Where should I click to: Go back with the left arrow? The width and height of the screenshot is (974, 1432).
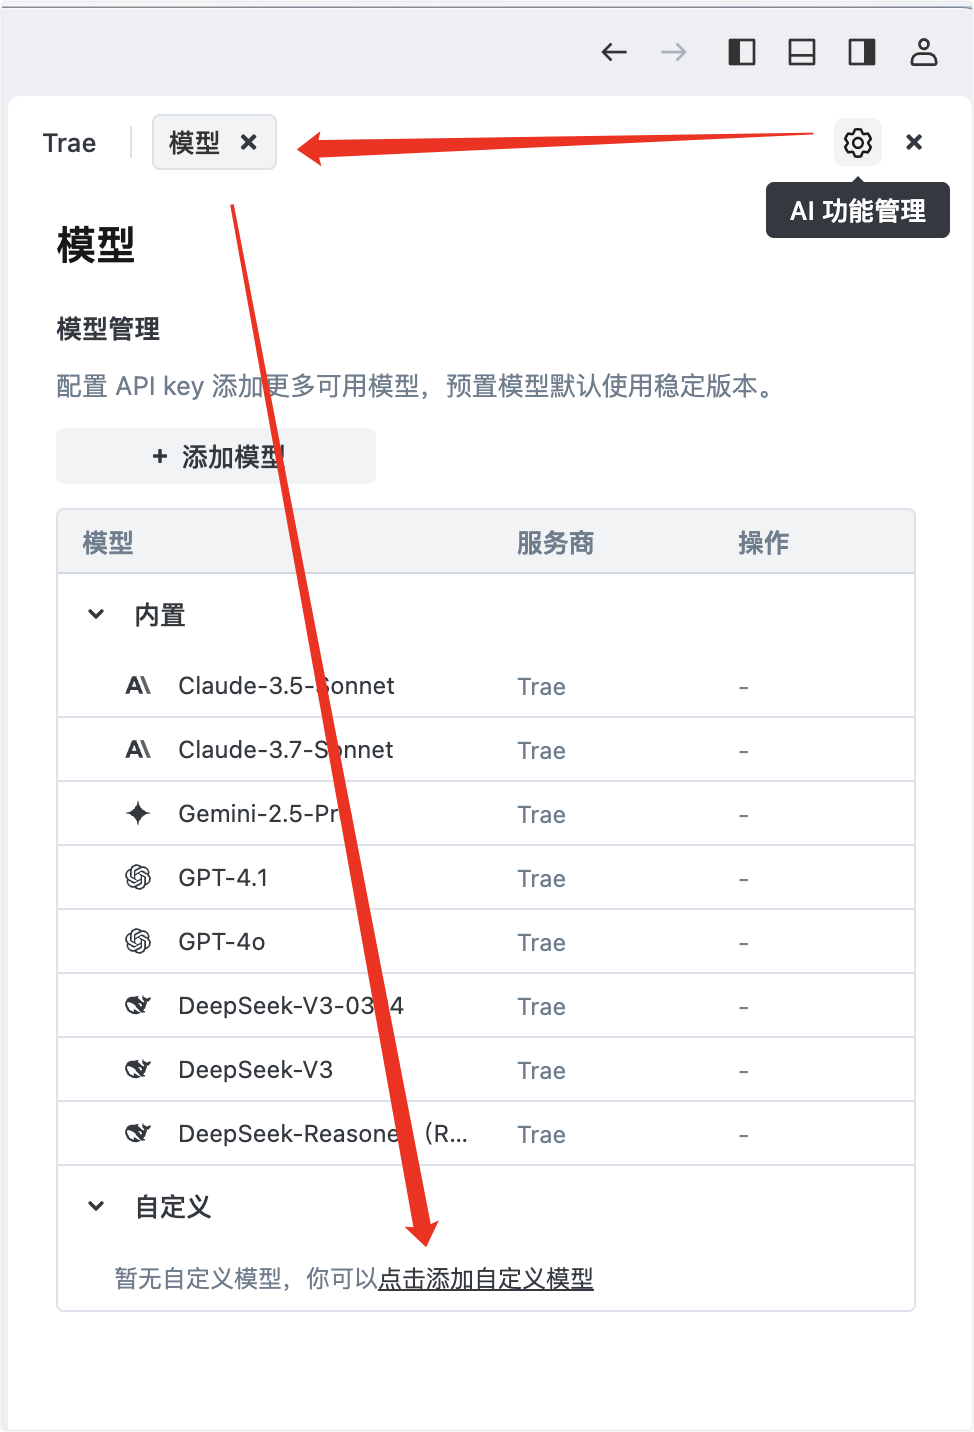click(x=614, y=52)
